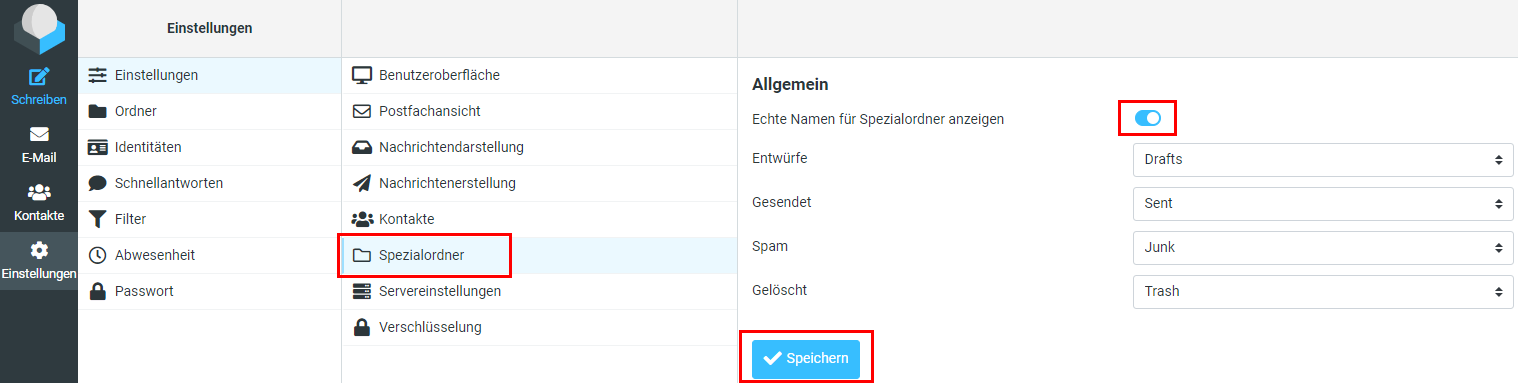Open Servereinstellungen server icon entry
This screenshot has height=383, width=1518.
coord(539,291)
